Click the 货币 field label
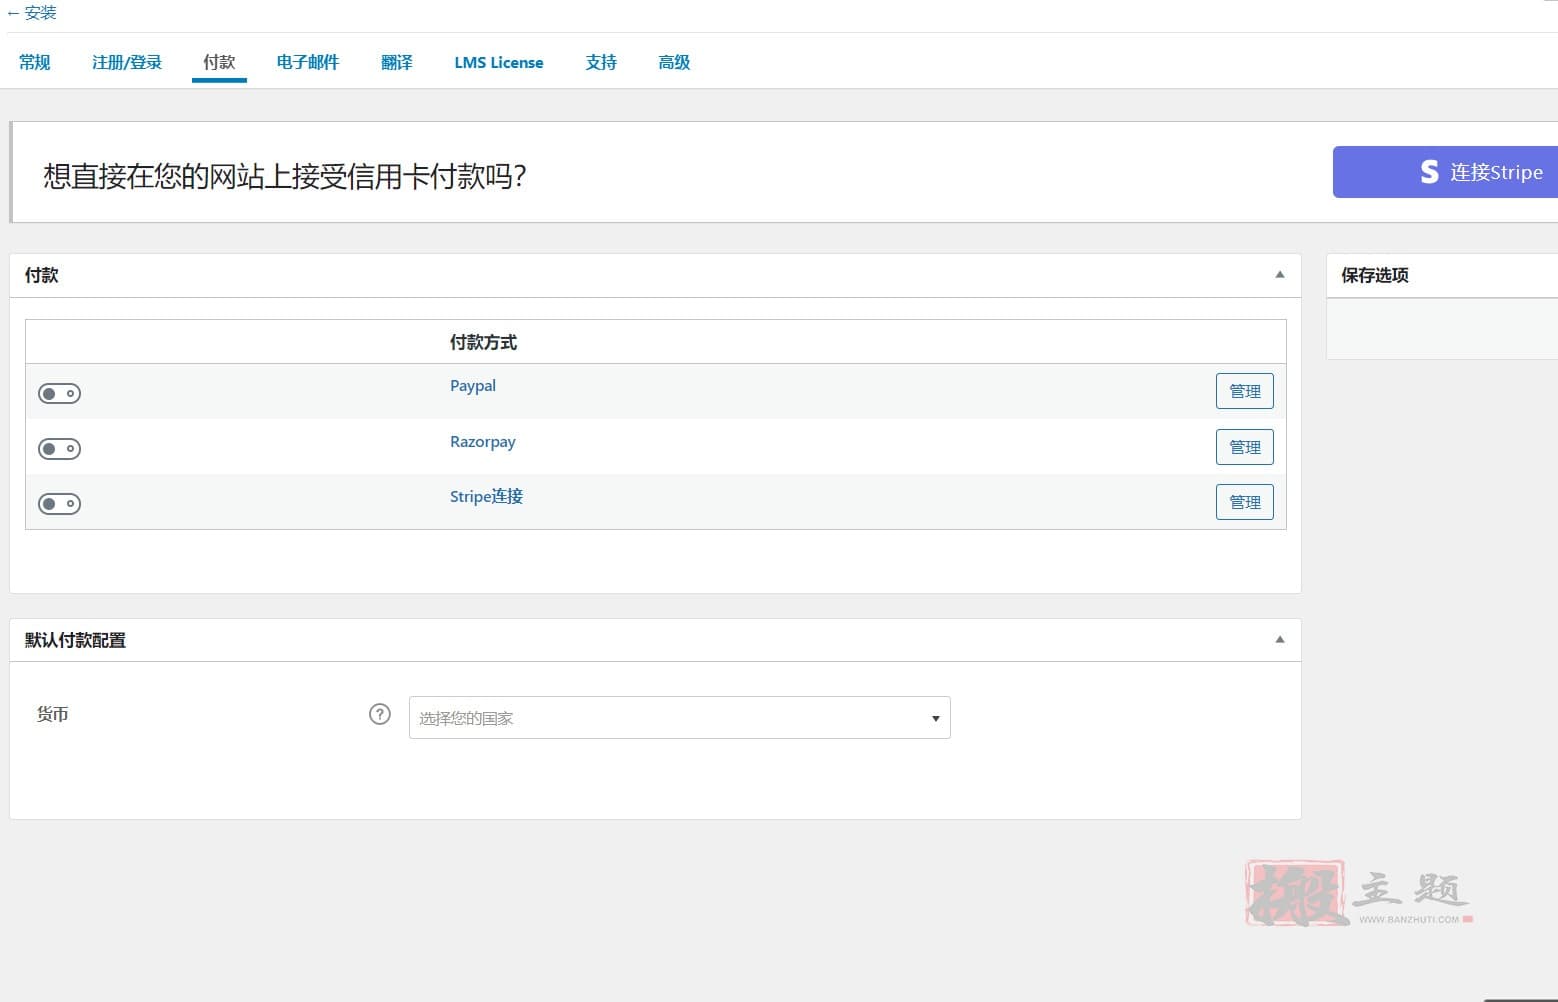 coord(52,714)
